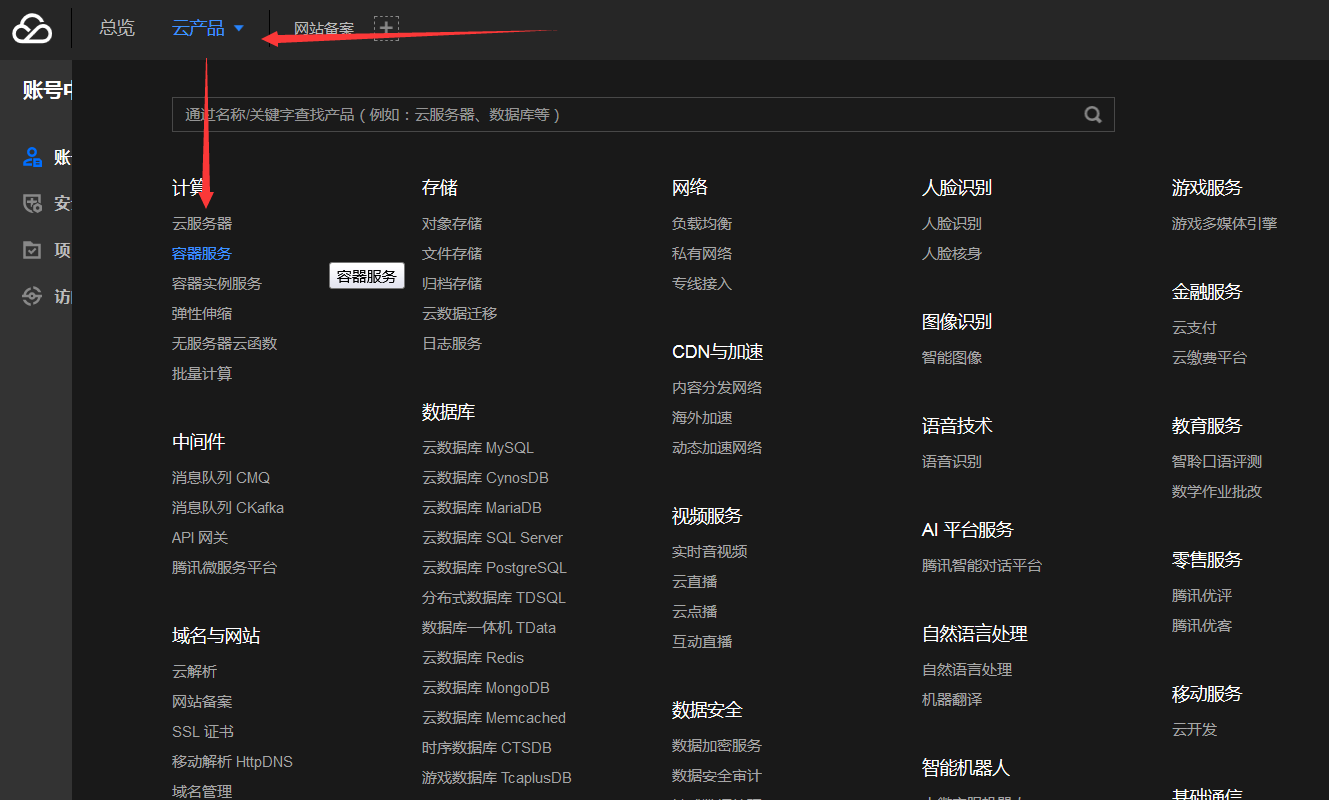Open 腾讯智能对话平台
Viewport: 1329px width, 800px height.
(982, 565)
